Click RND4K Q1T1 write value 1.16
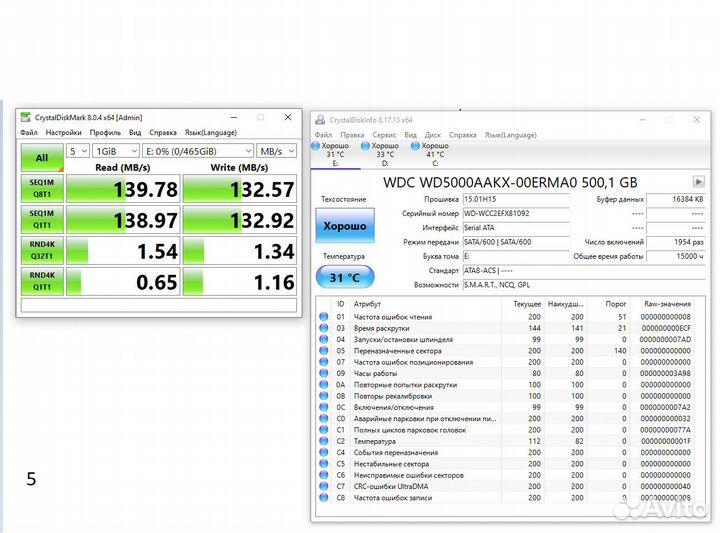This screenshot has width=720, height=533. pos(239,281)
